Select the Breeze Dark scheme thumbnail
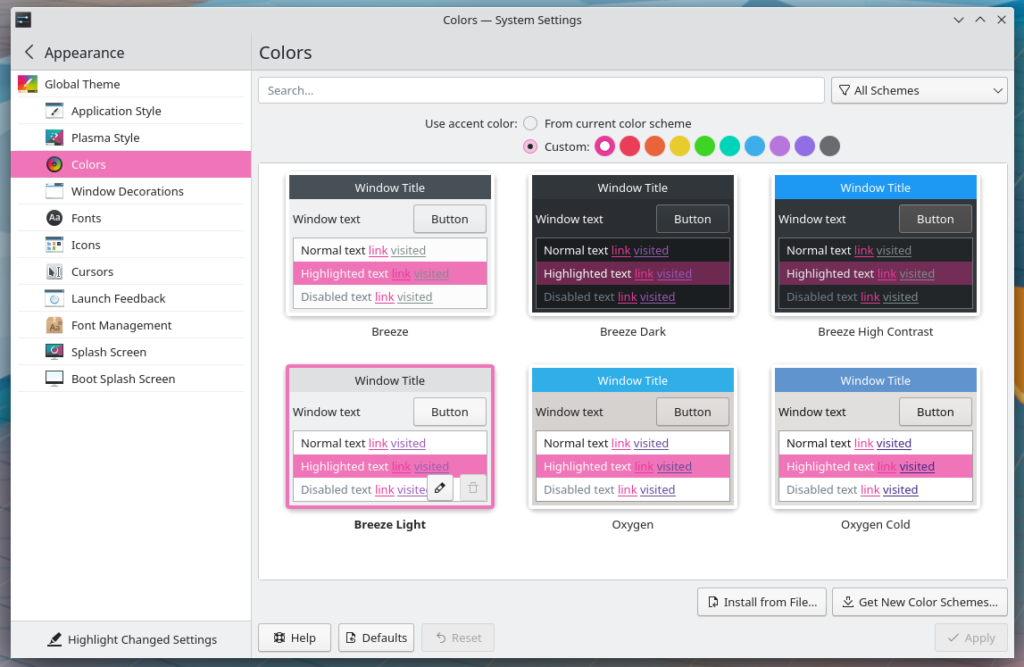This screenshot has width=1024, height=667. 632,244
